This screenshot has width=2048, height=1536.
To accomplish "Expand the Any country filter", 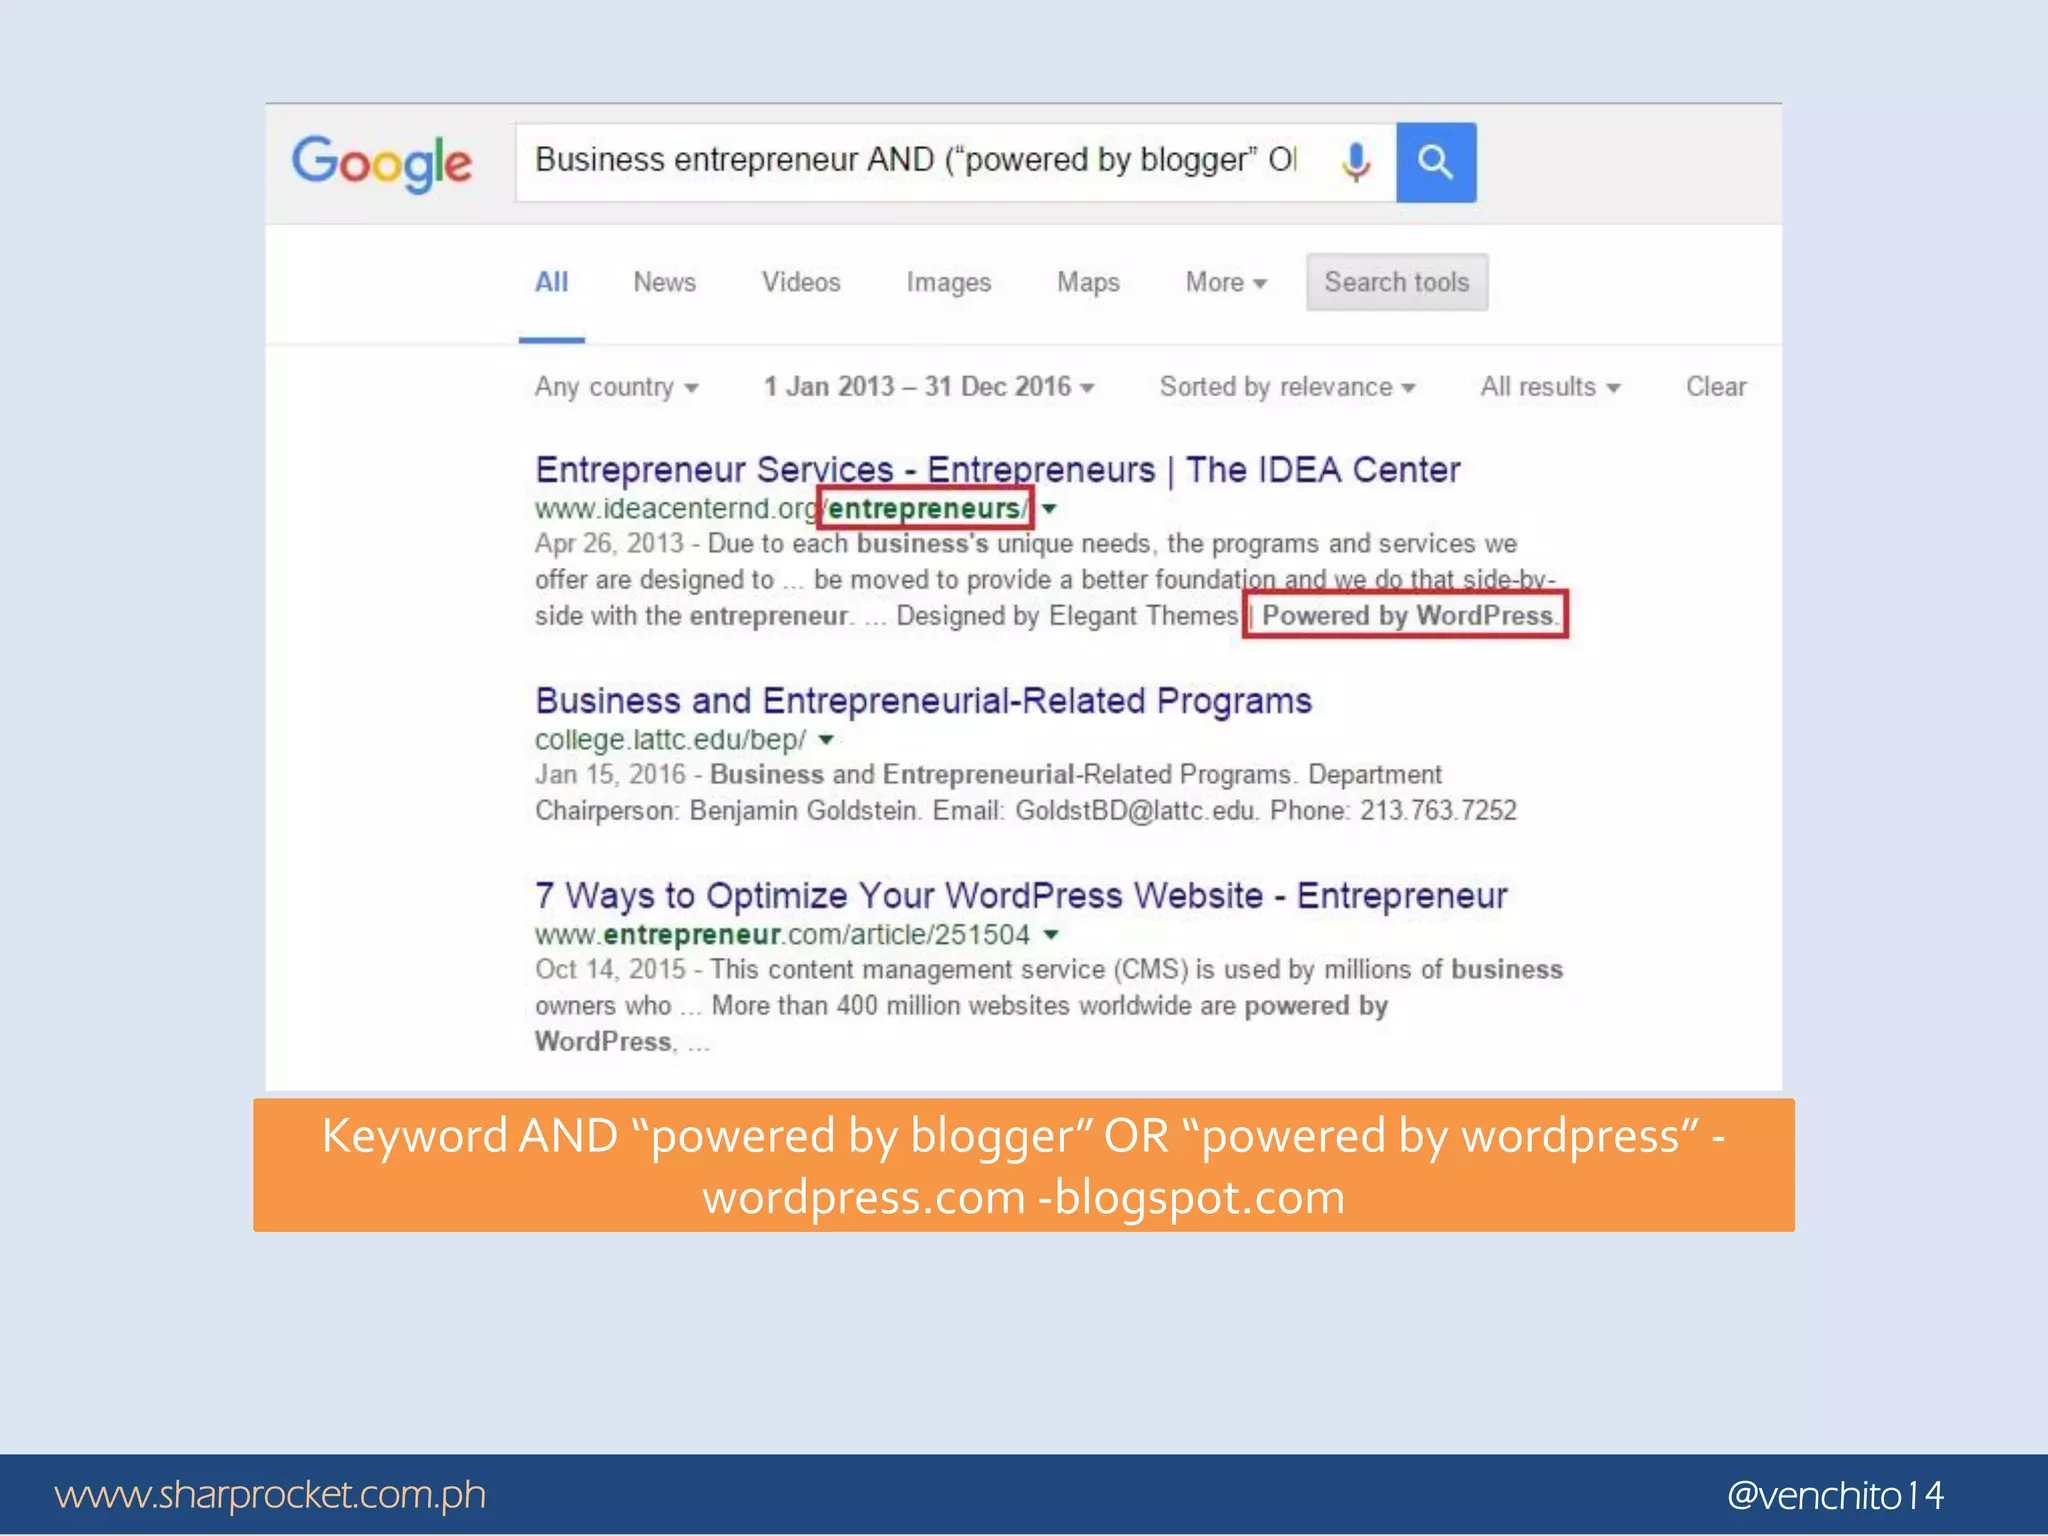I will point(616,387).
